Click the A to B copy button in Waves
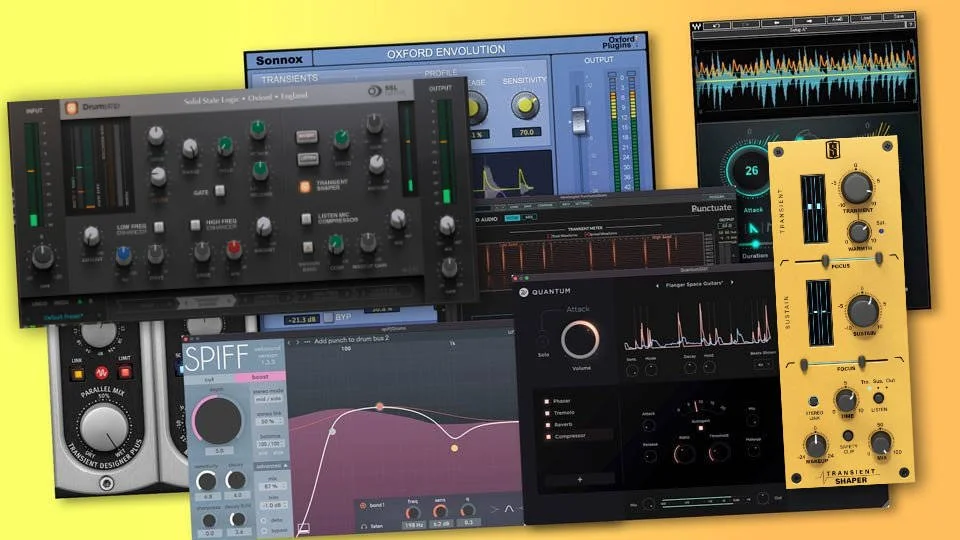This screenshot has width=960, height=540. tap(836, 20)
